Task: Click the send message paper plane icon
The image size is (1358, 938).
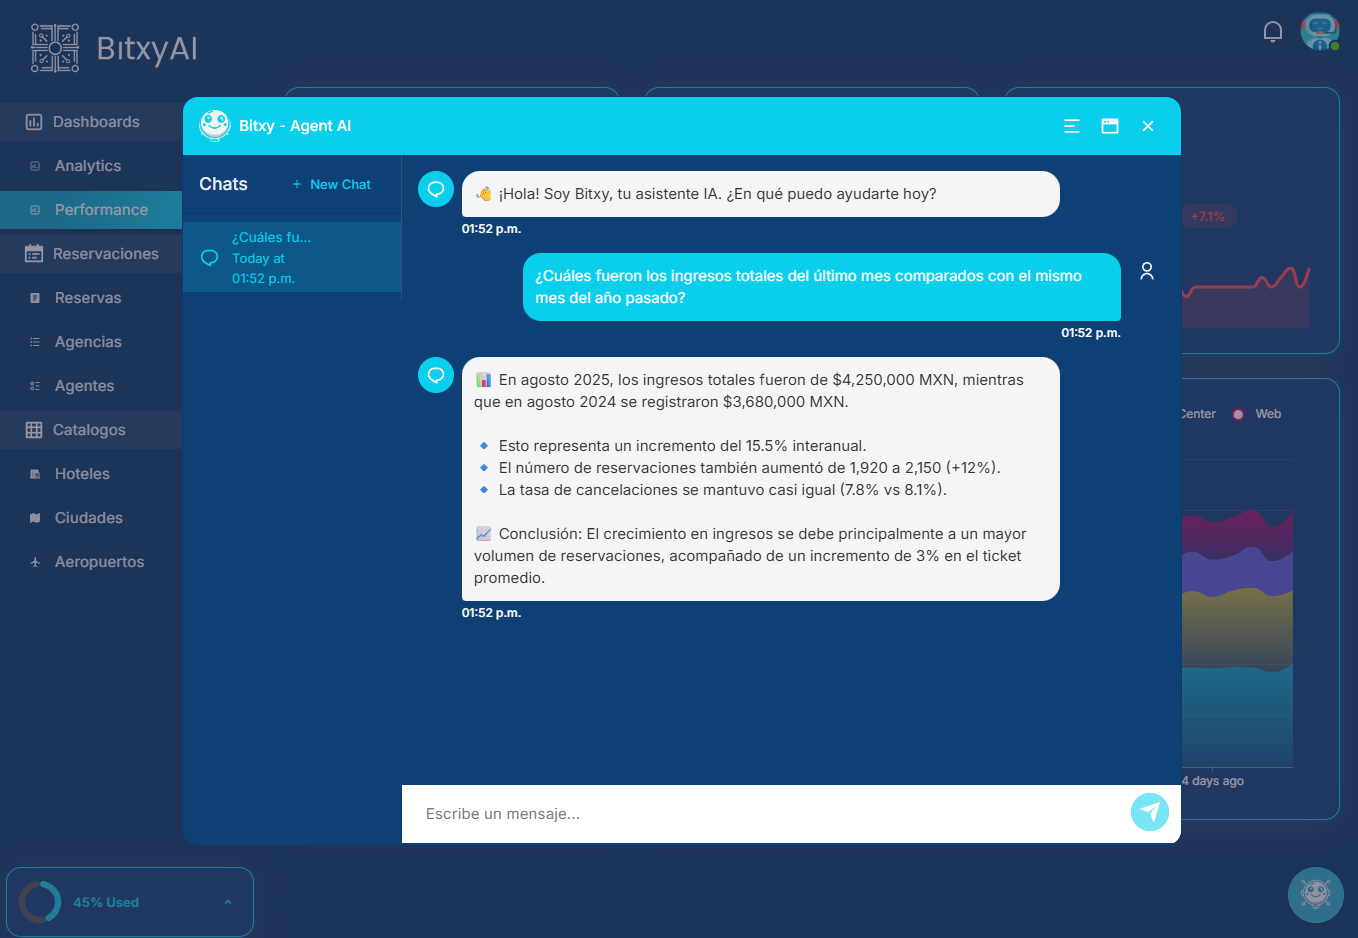Action: click(1149, 812)
